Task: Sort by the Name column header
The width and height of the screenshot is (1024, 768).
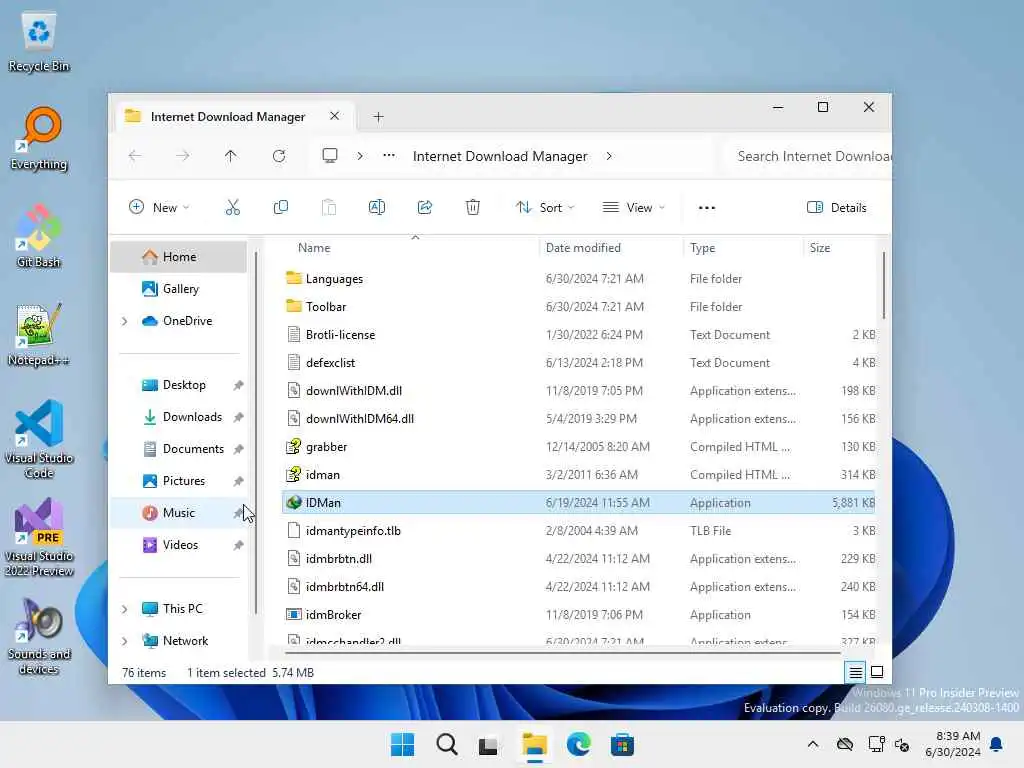Action: (x=313, y=248)
